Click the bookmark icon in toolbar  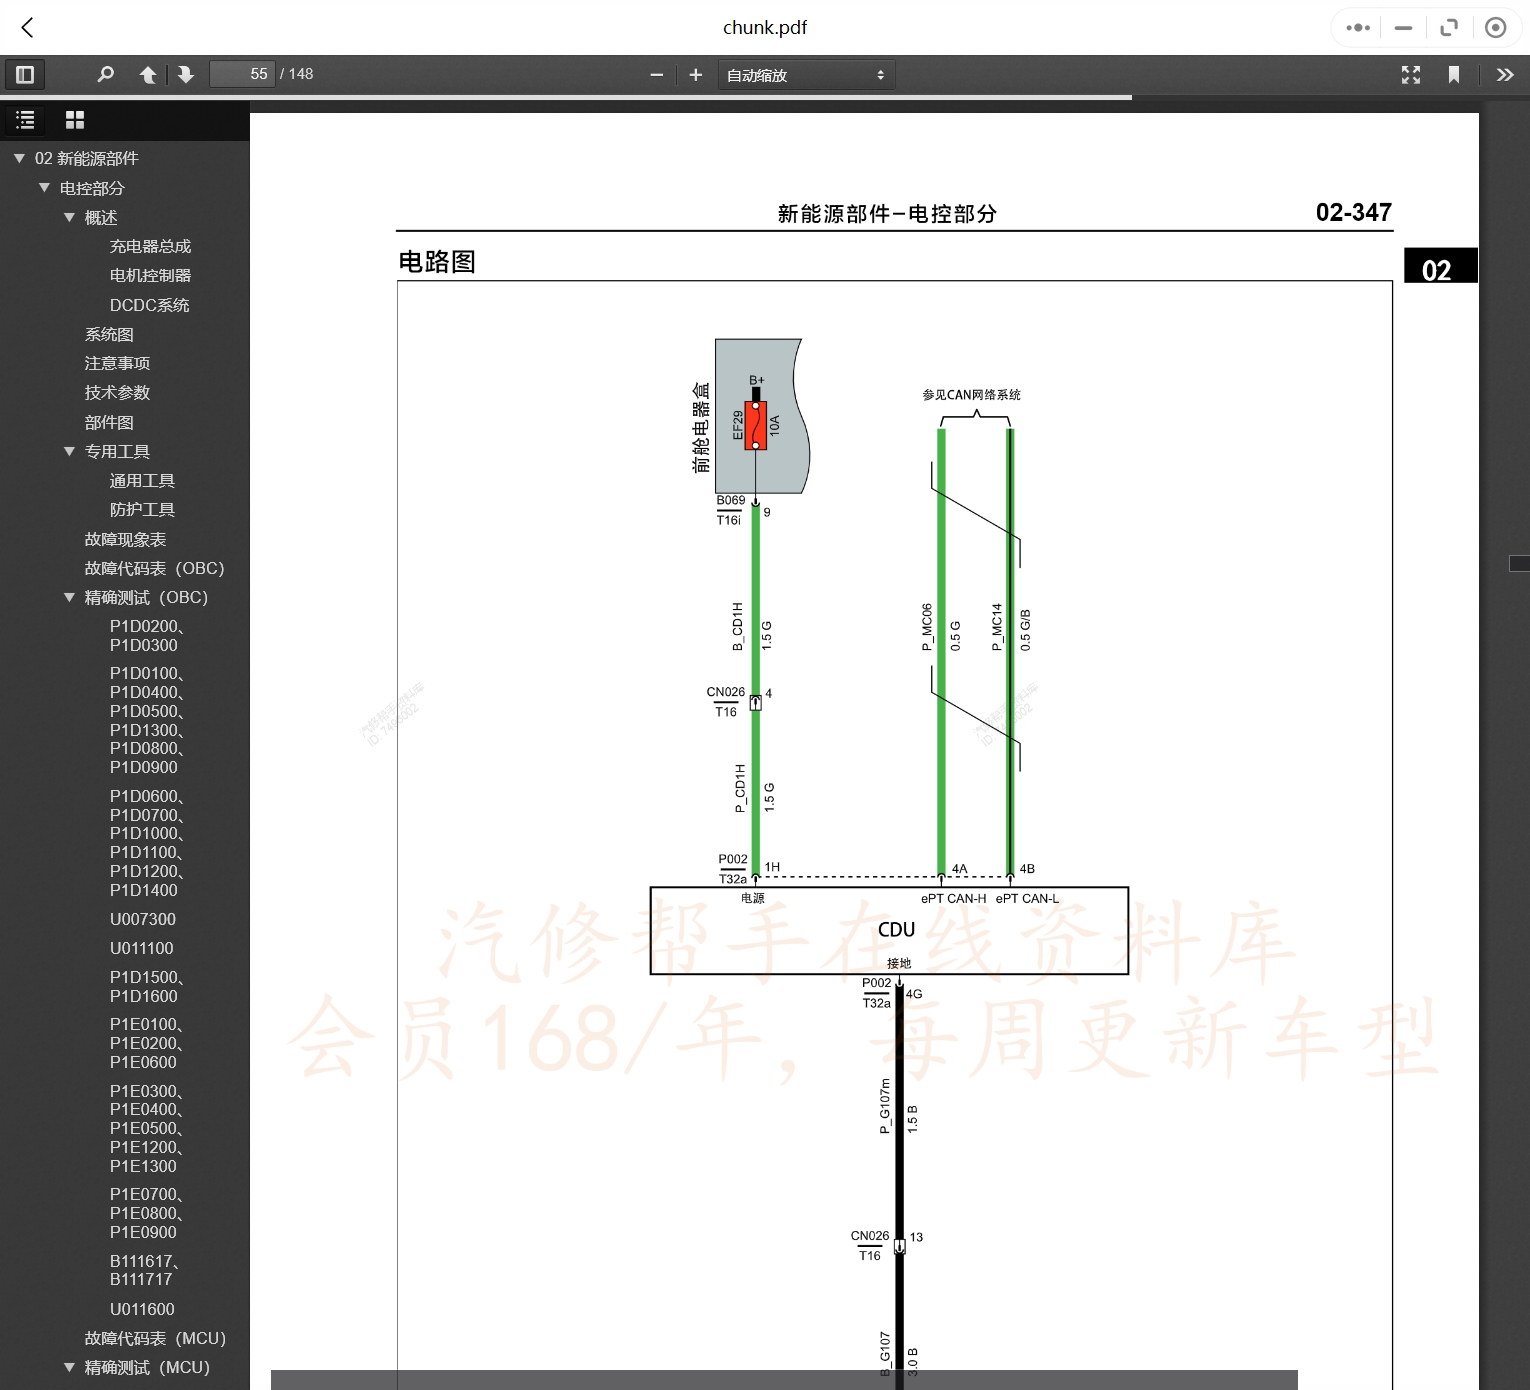[1454, 75]
